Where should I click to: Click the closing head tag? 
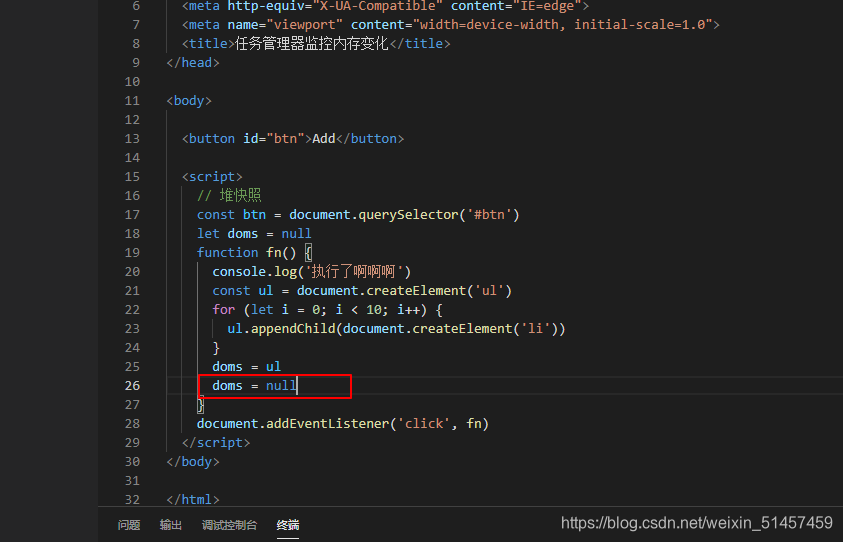pos(193,63)
